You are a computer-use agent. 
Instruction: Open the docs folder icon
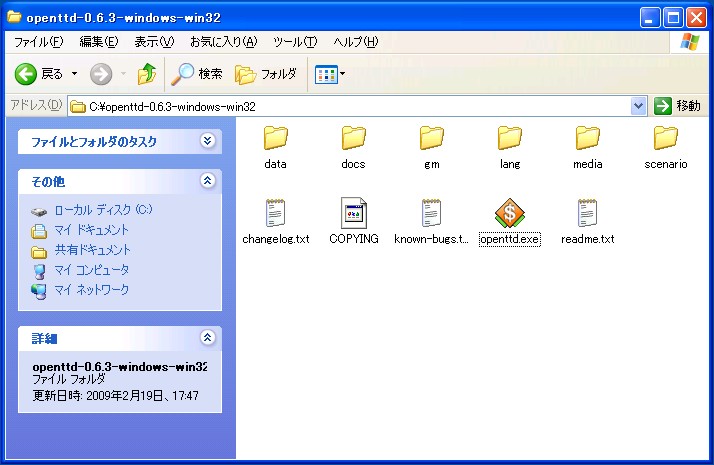pos(353,138)
